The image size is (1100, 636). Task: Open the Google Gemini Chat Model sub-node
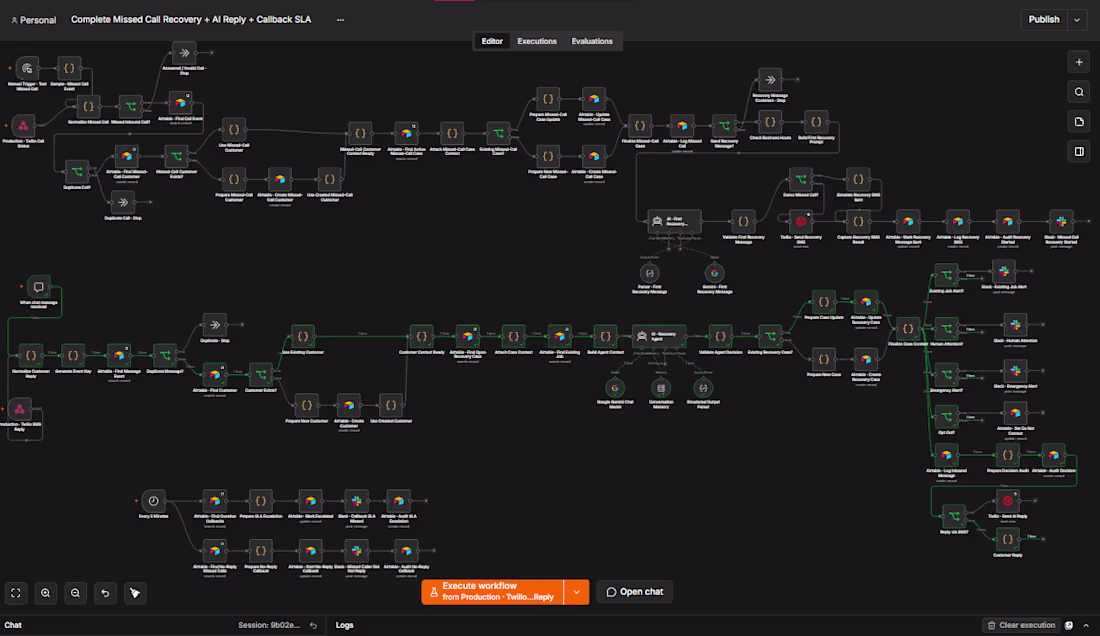615,388
